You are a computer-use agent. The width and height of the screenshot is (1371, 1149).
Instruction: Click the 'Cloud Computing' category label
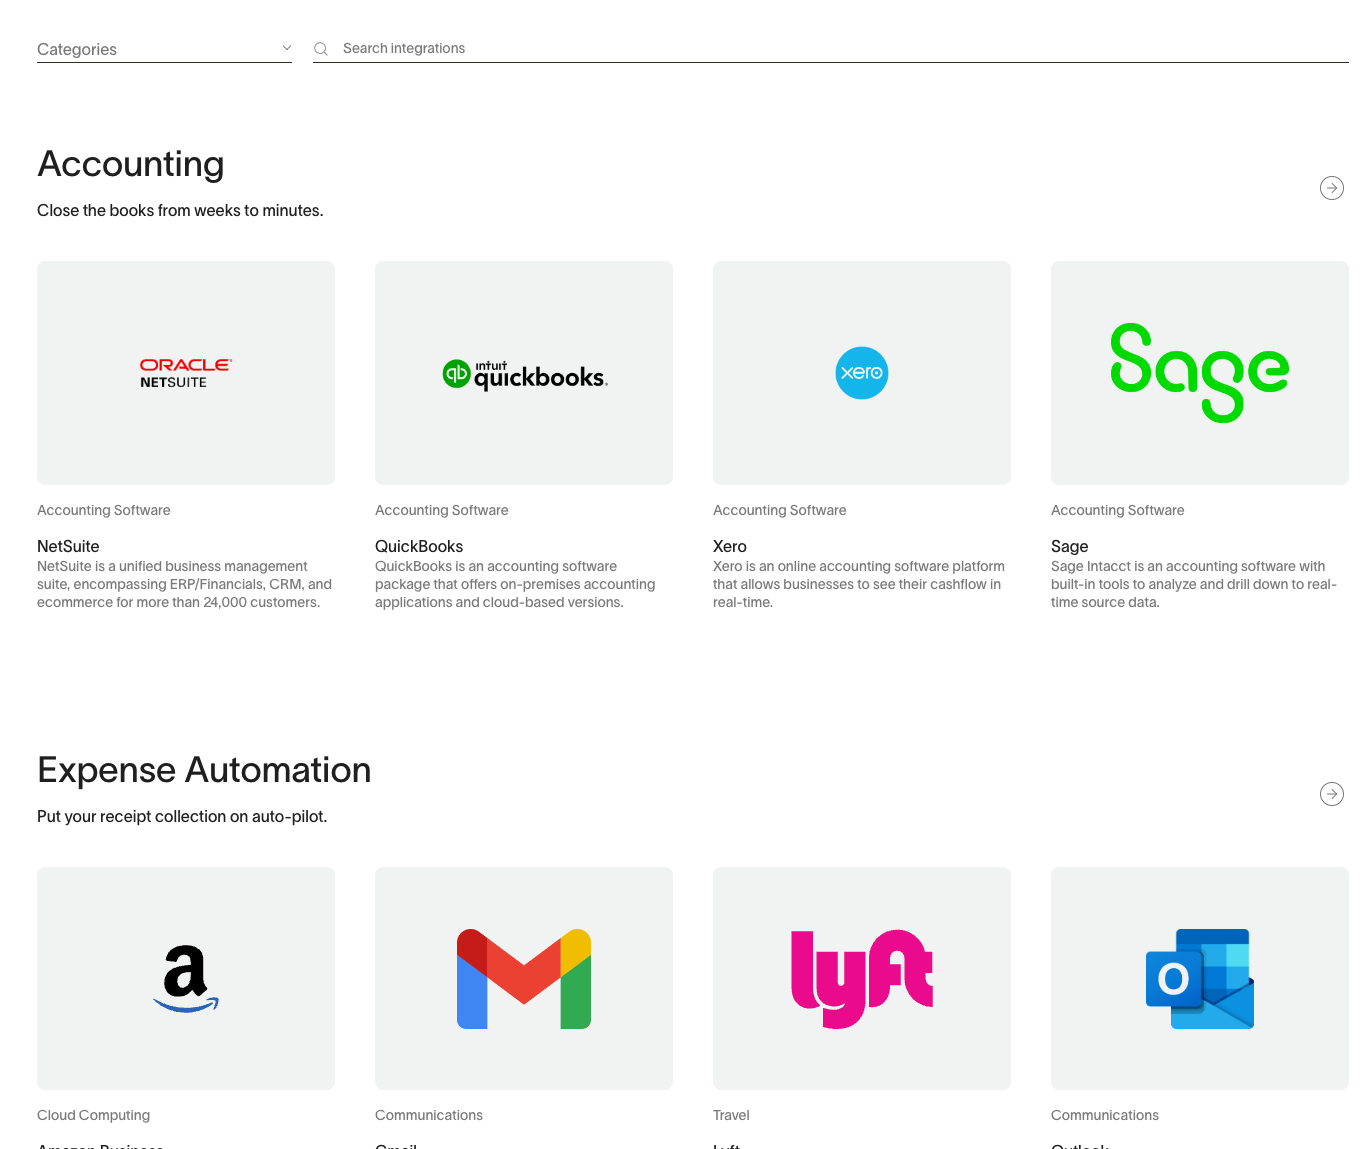coord(93,1115)
